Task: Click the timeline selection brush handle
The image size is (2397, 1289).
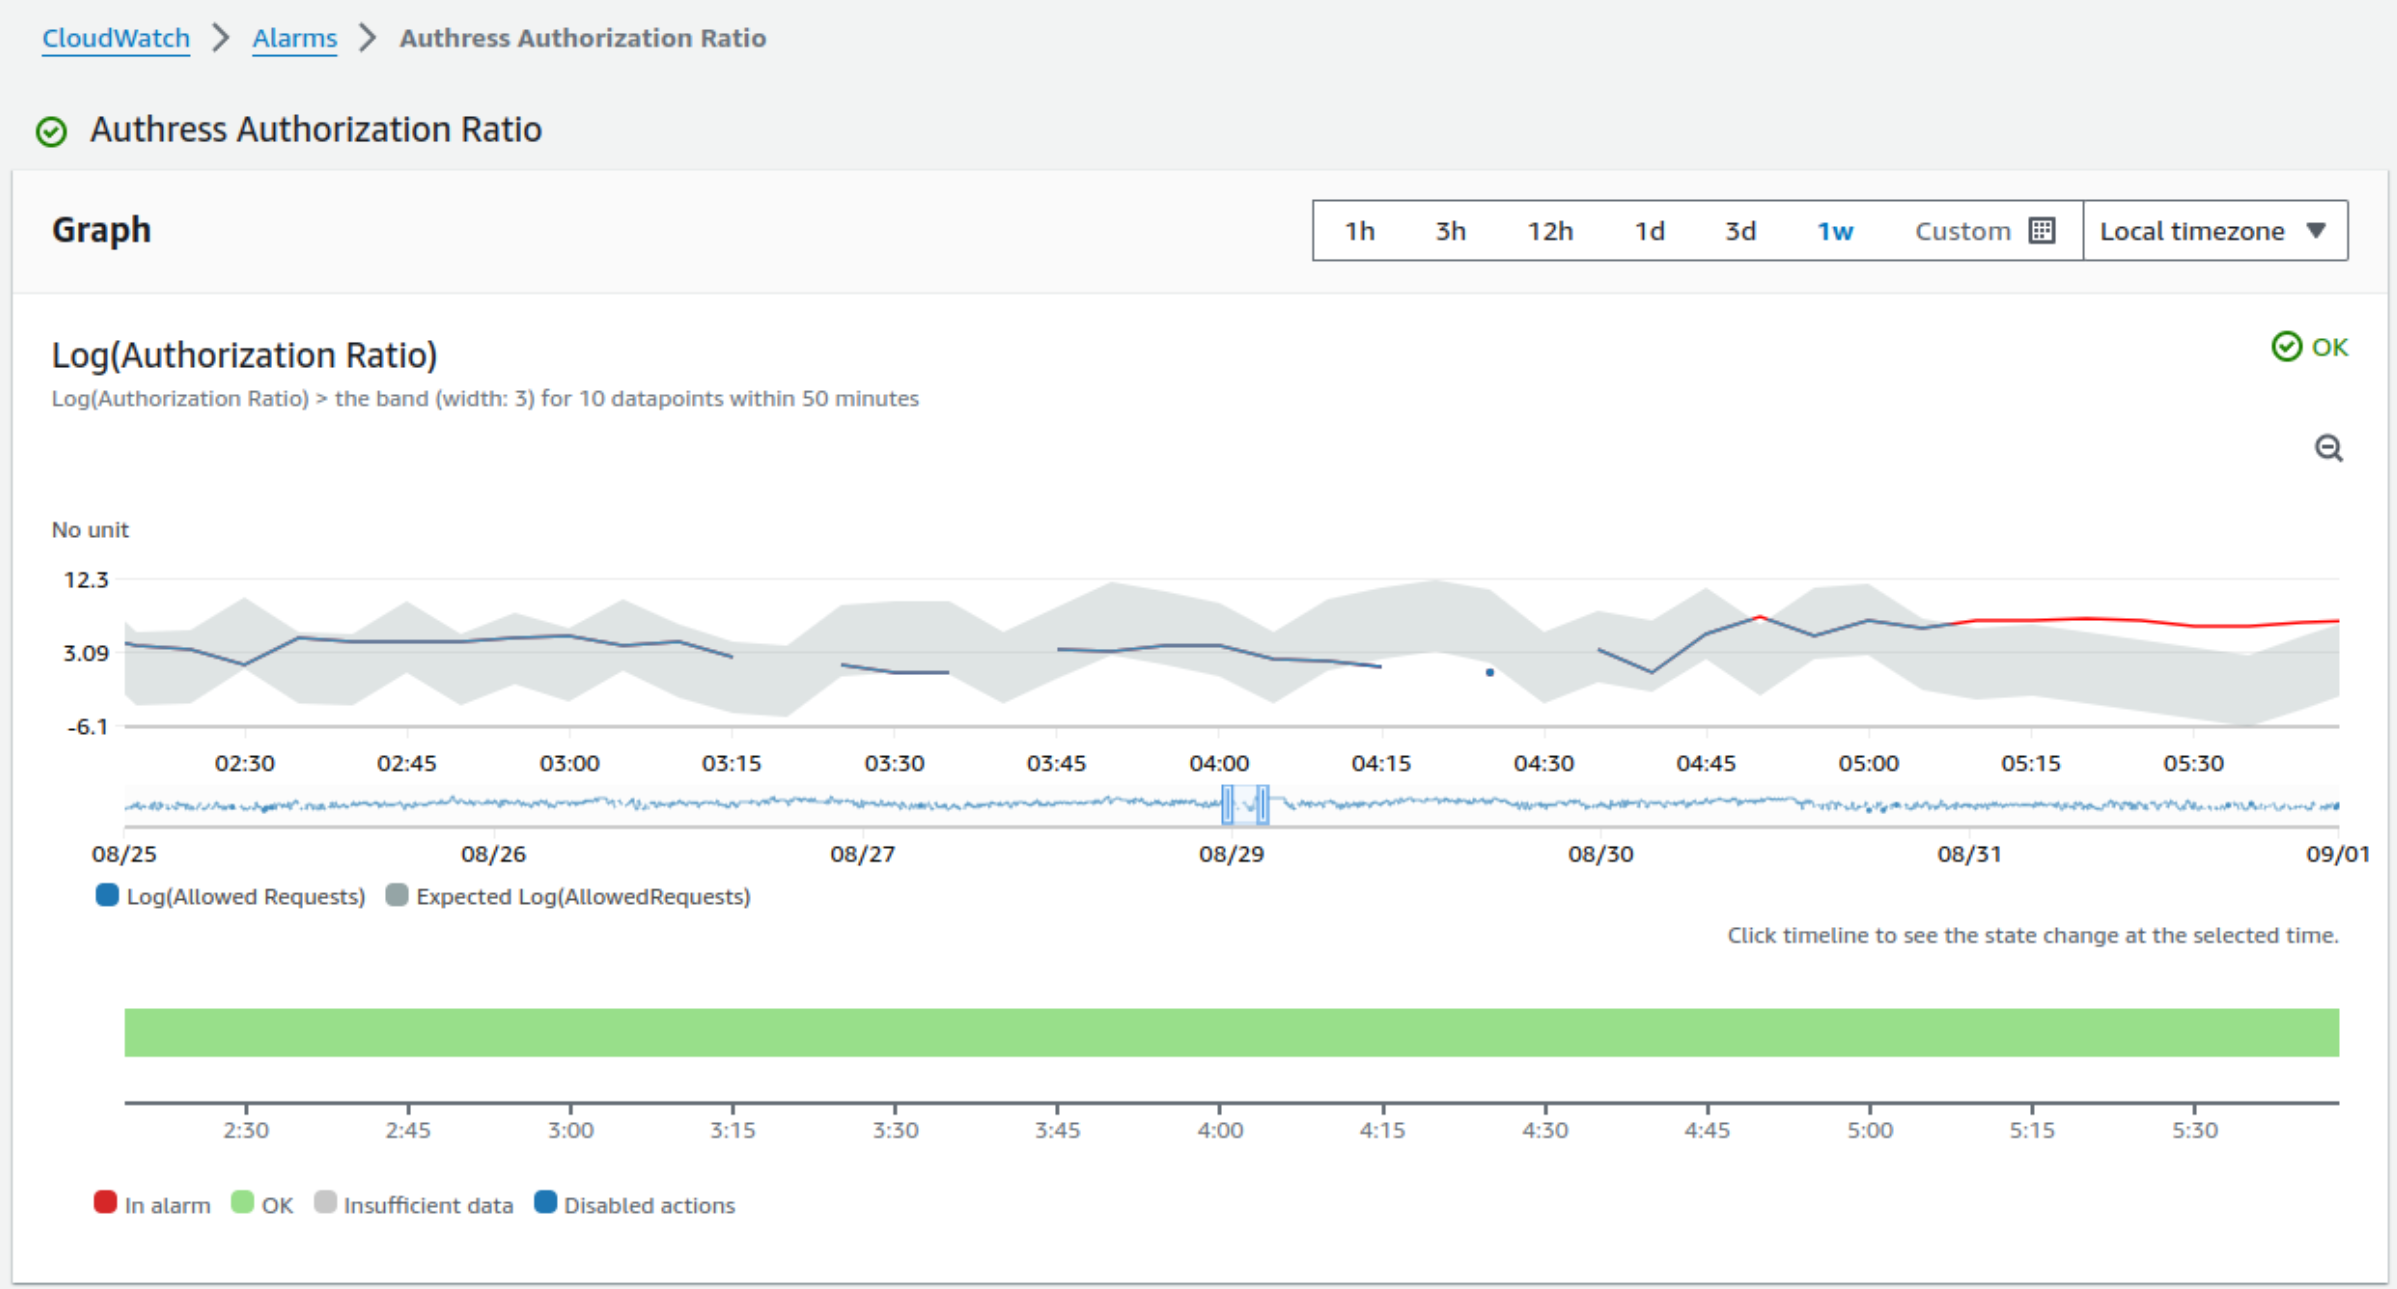Action: point(1227,803)
